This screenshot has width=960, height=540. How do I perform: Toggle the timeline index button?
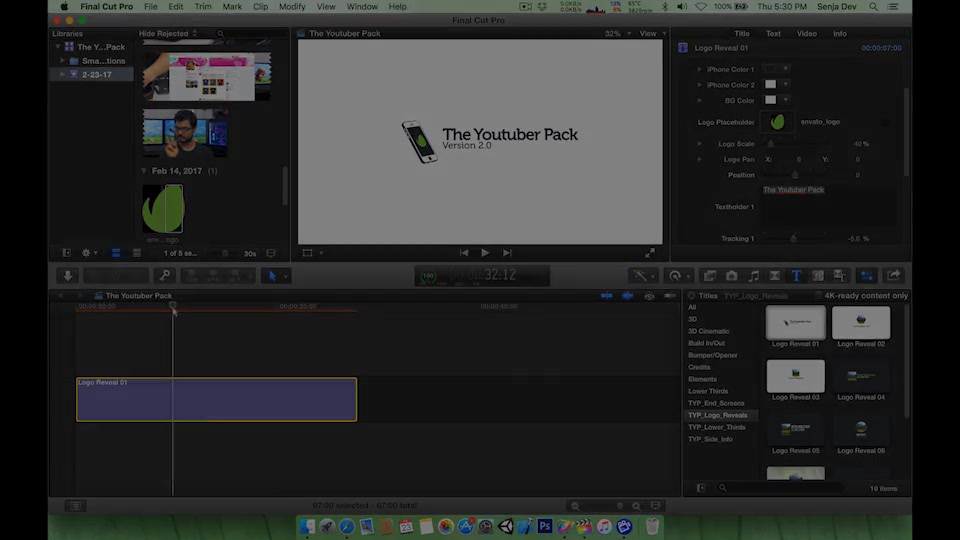tap(75, 506)
